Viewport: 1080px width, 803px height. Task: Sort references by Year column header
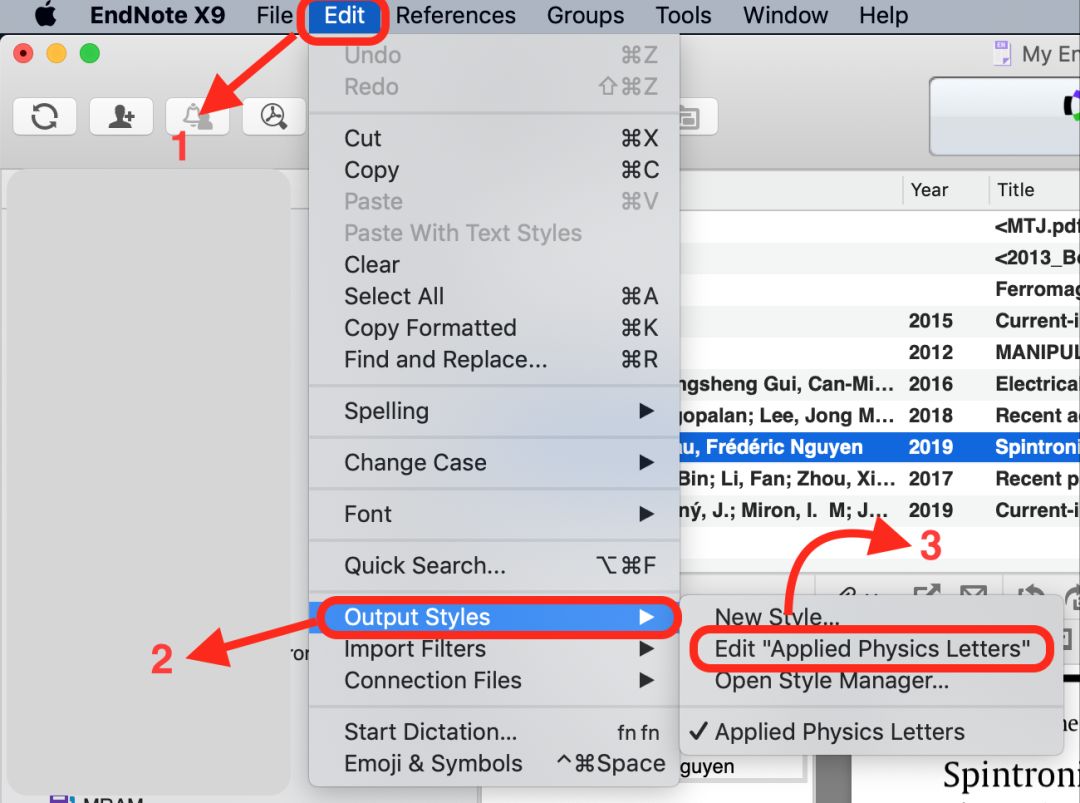tap(929, 190)
